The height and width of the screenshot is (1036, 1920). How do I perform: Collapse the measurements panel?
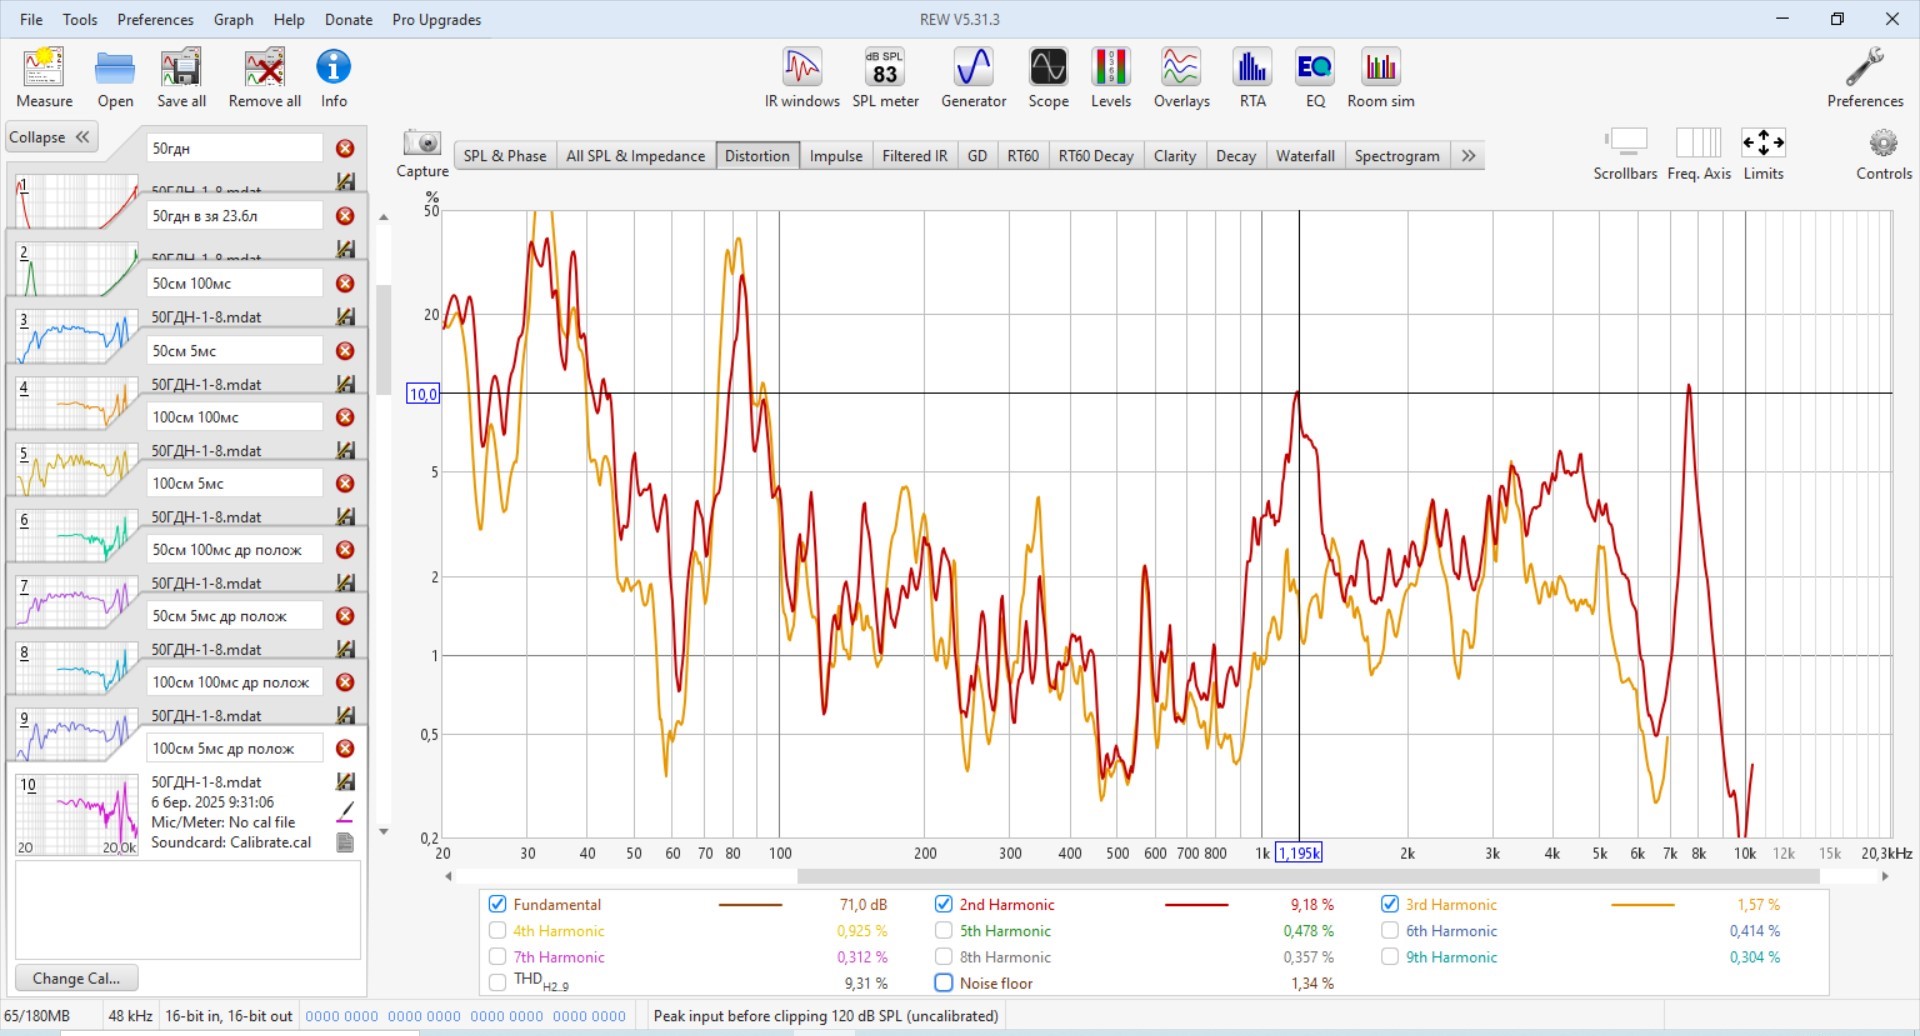(50, 137)
